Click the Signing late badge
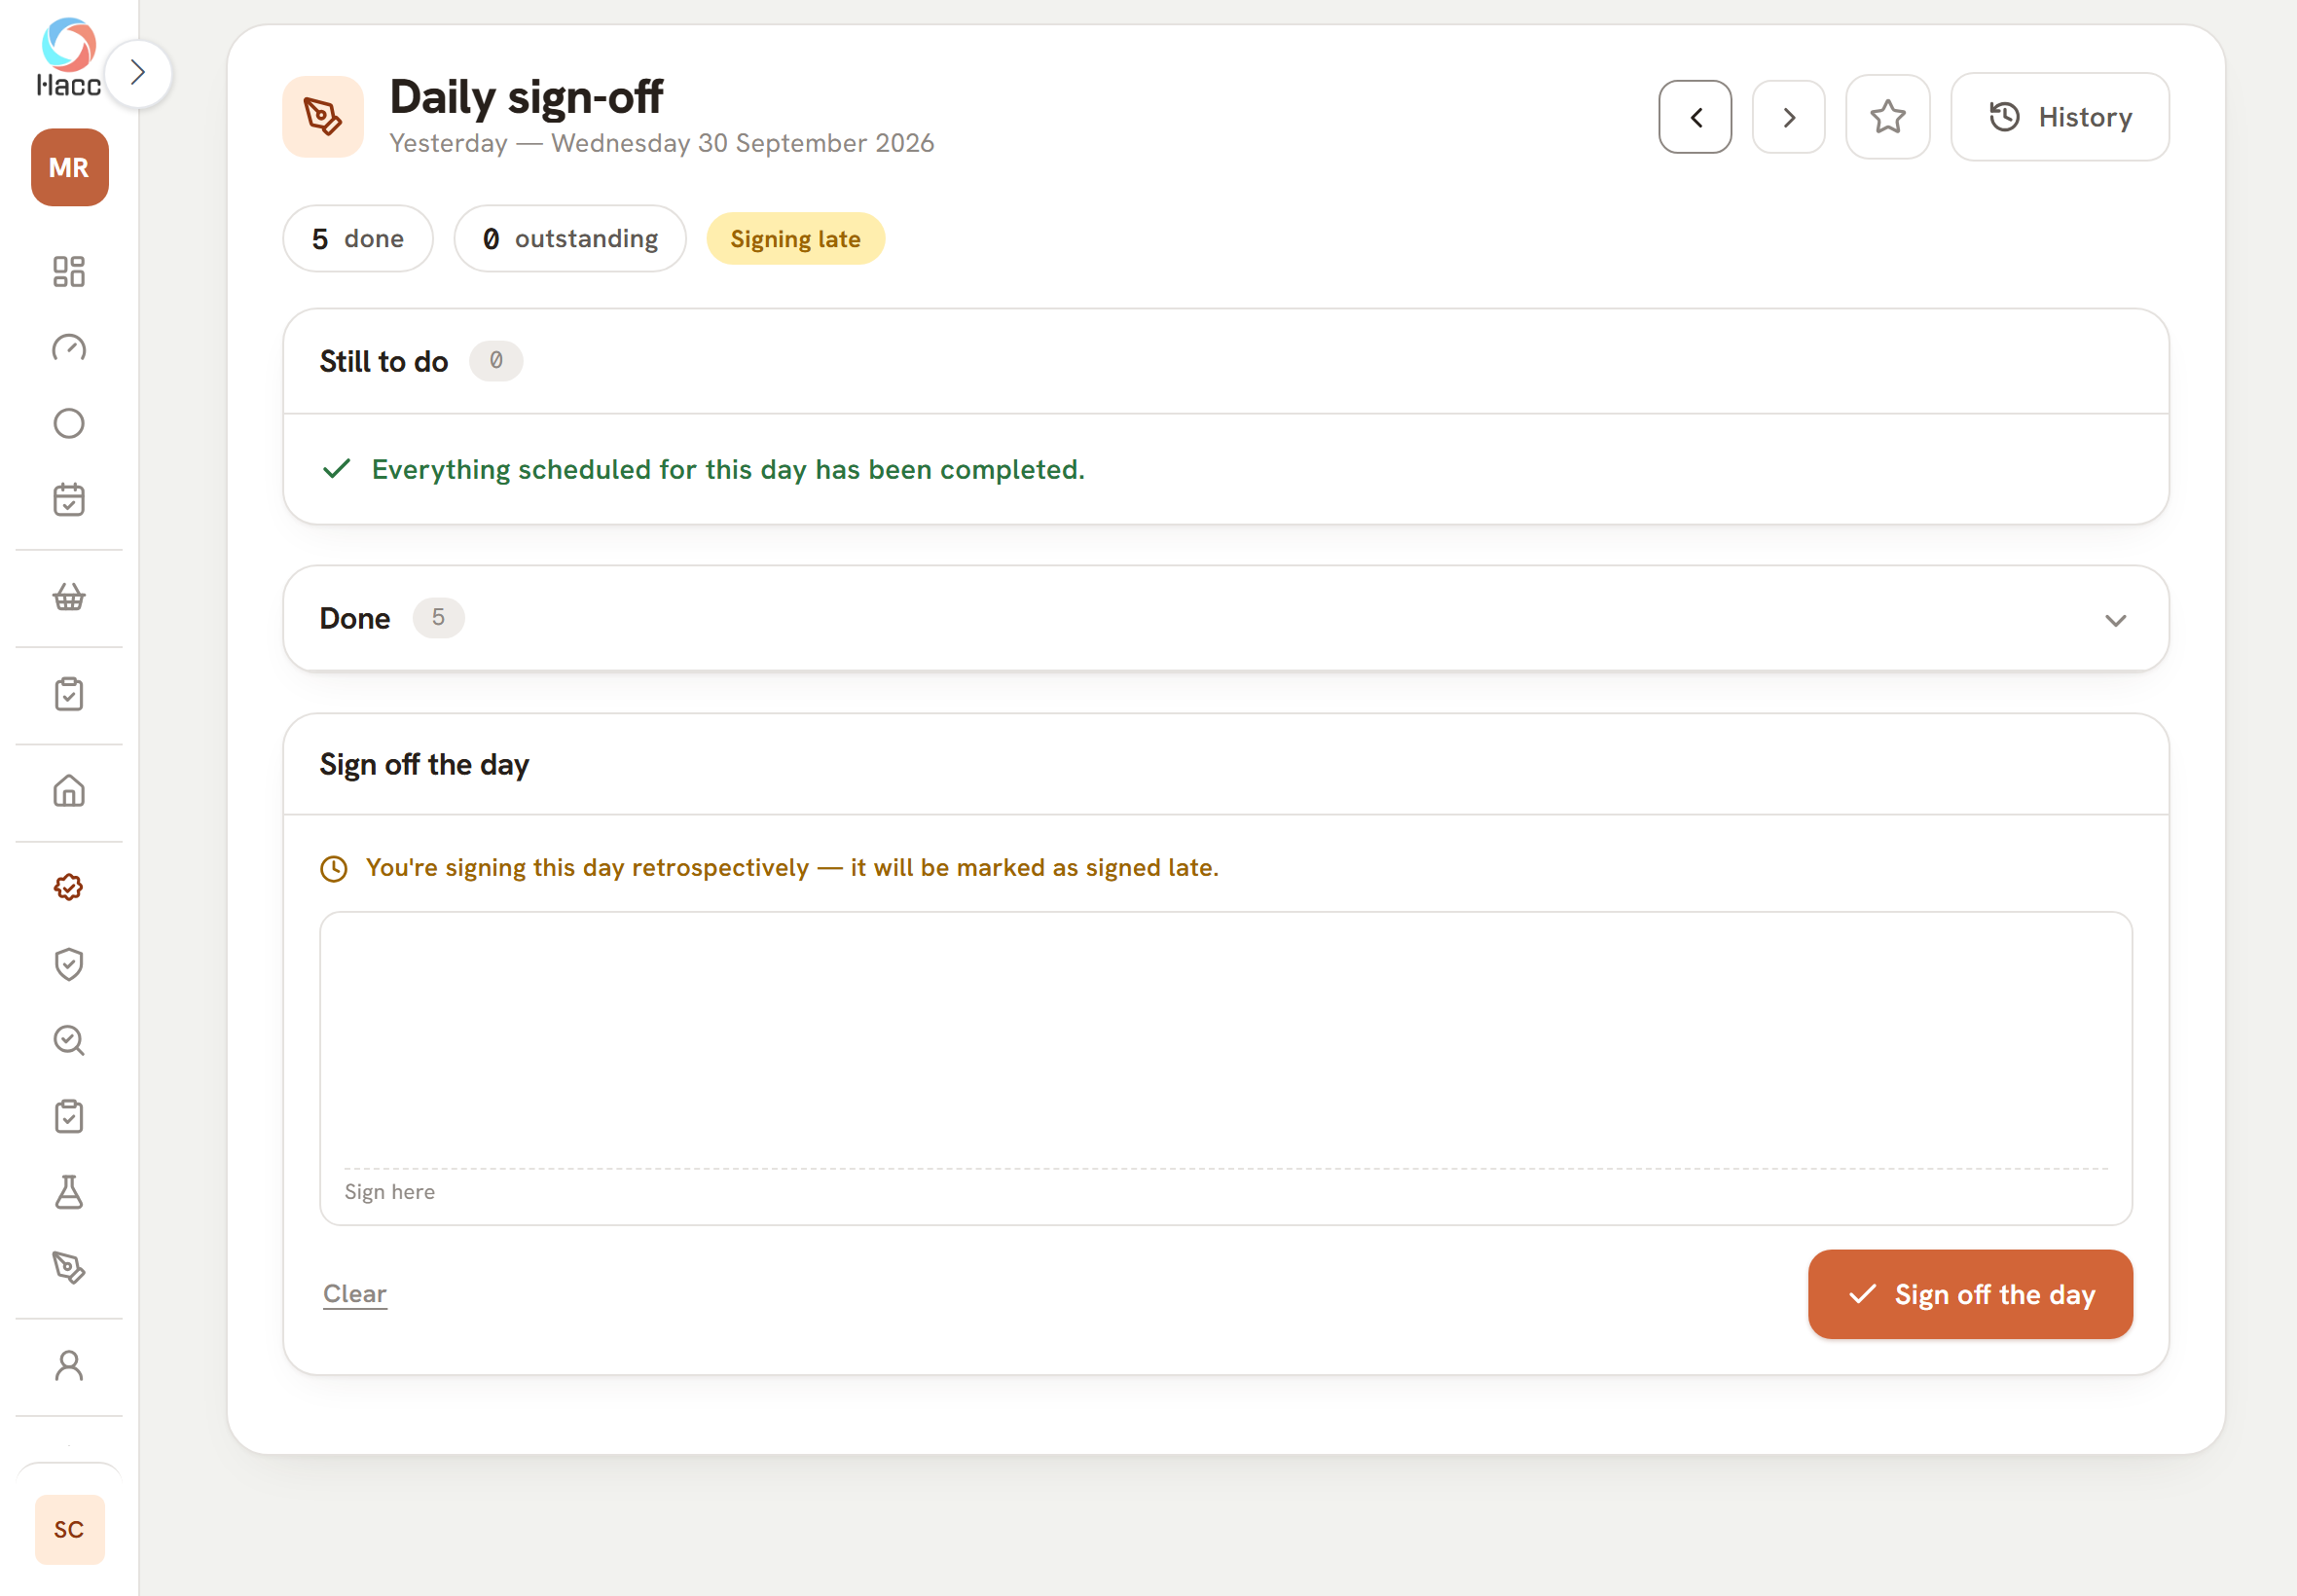The image size is (2297, 1596). point(795,239)
